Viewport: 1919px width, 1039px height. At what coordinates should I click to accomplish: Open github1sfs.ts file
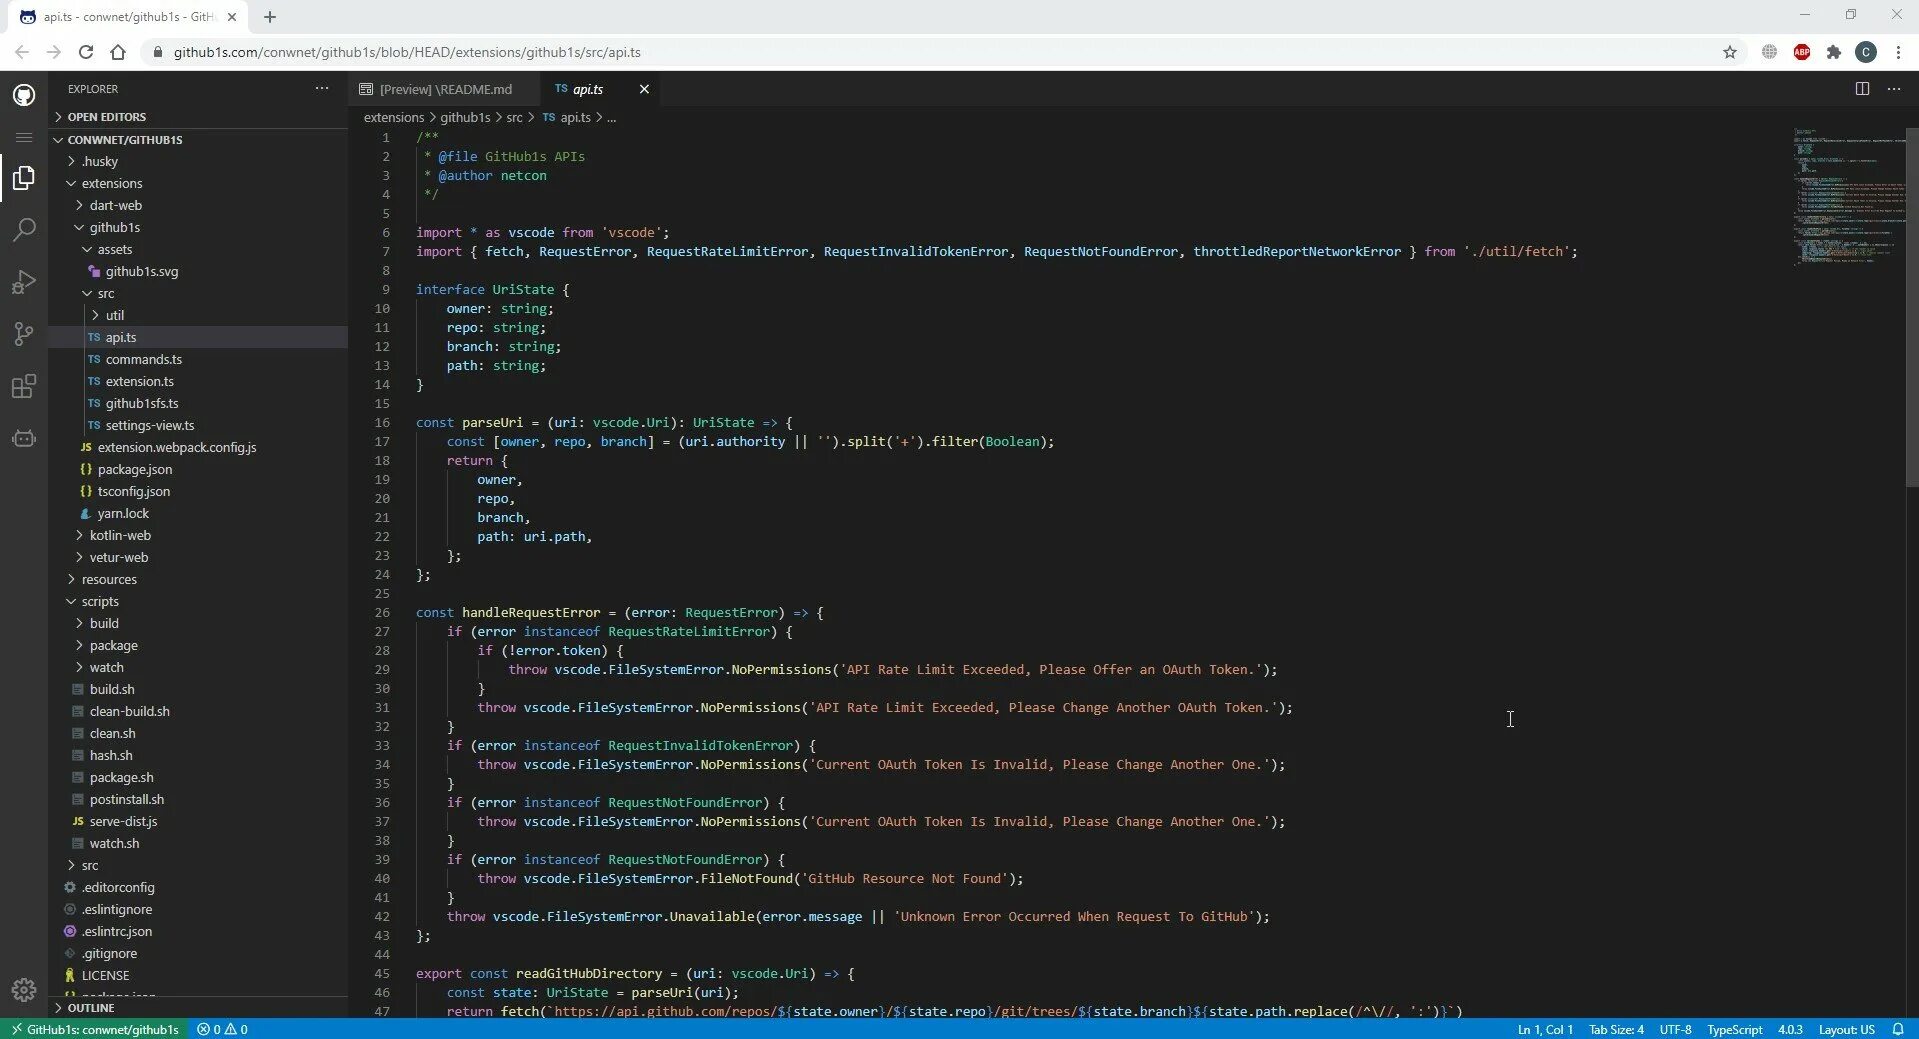[198, 403]
